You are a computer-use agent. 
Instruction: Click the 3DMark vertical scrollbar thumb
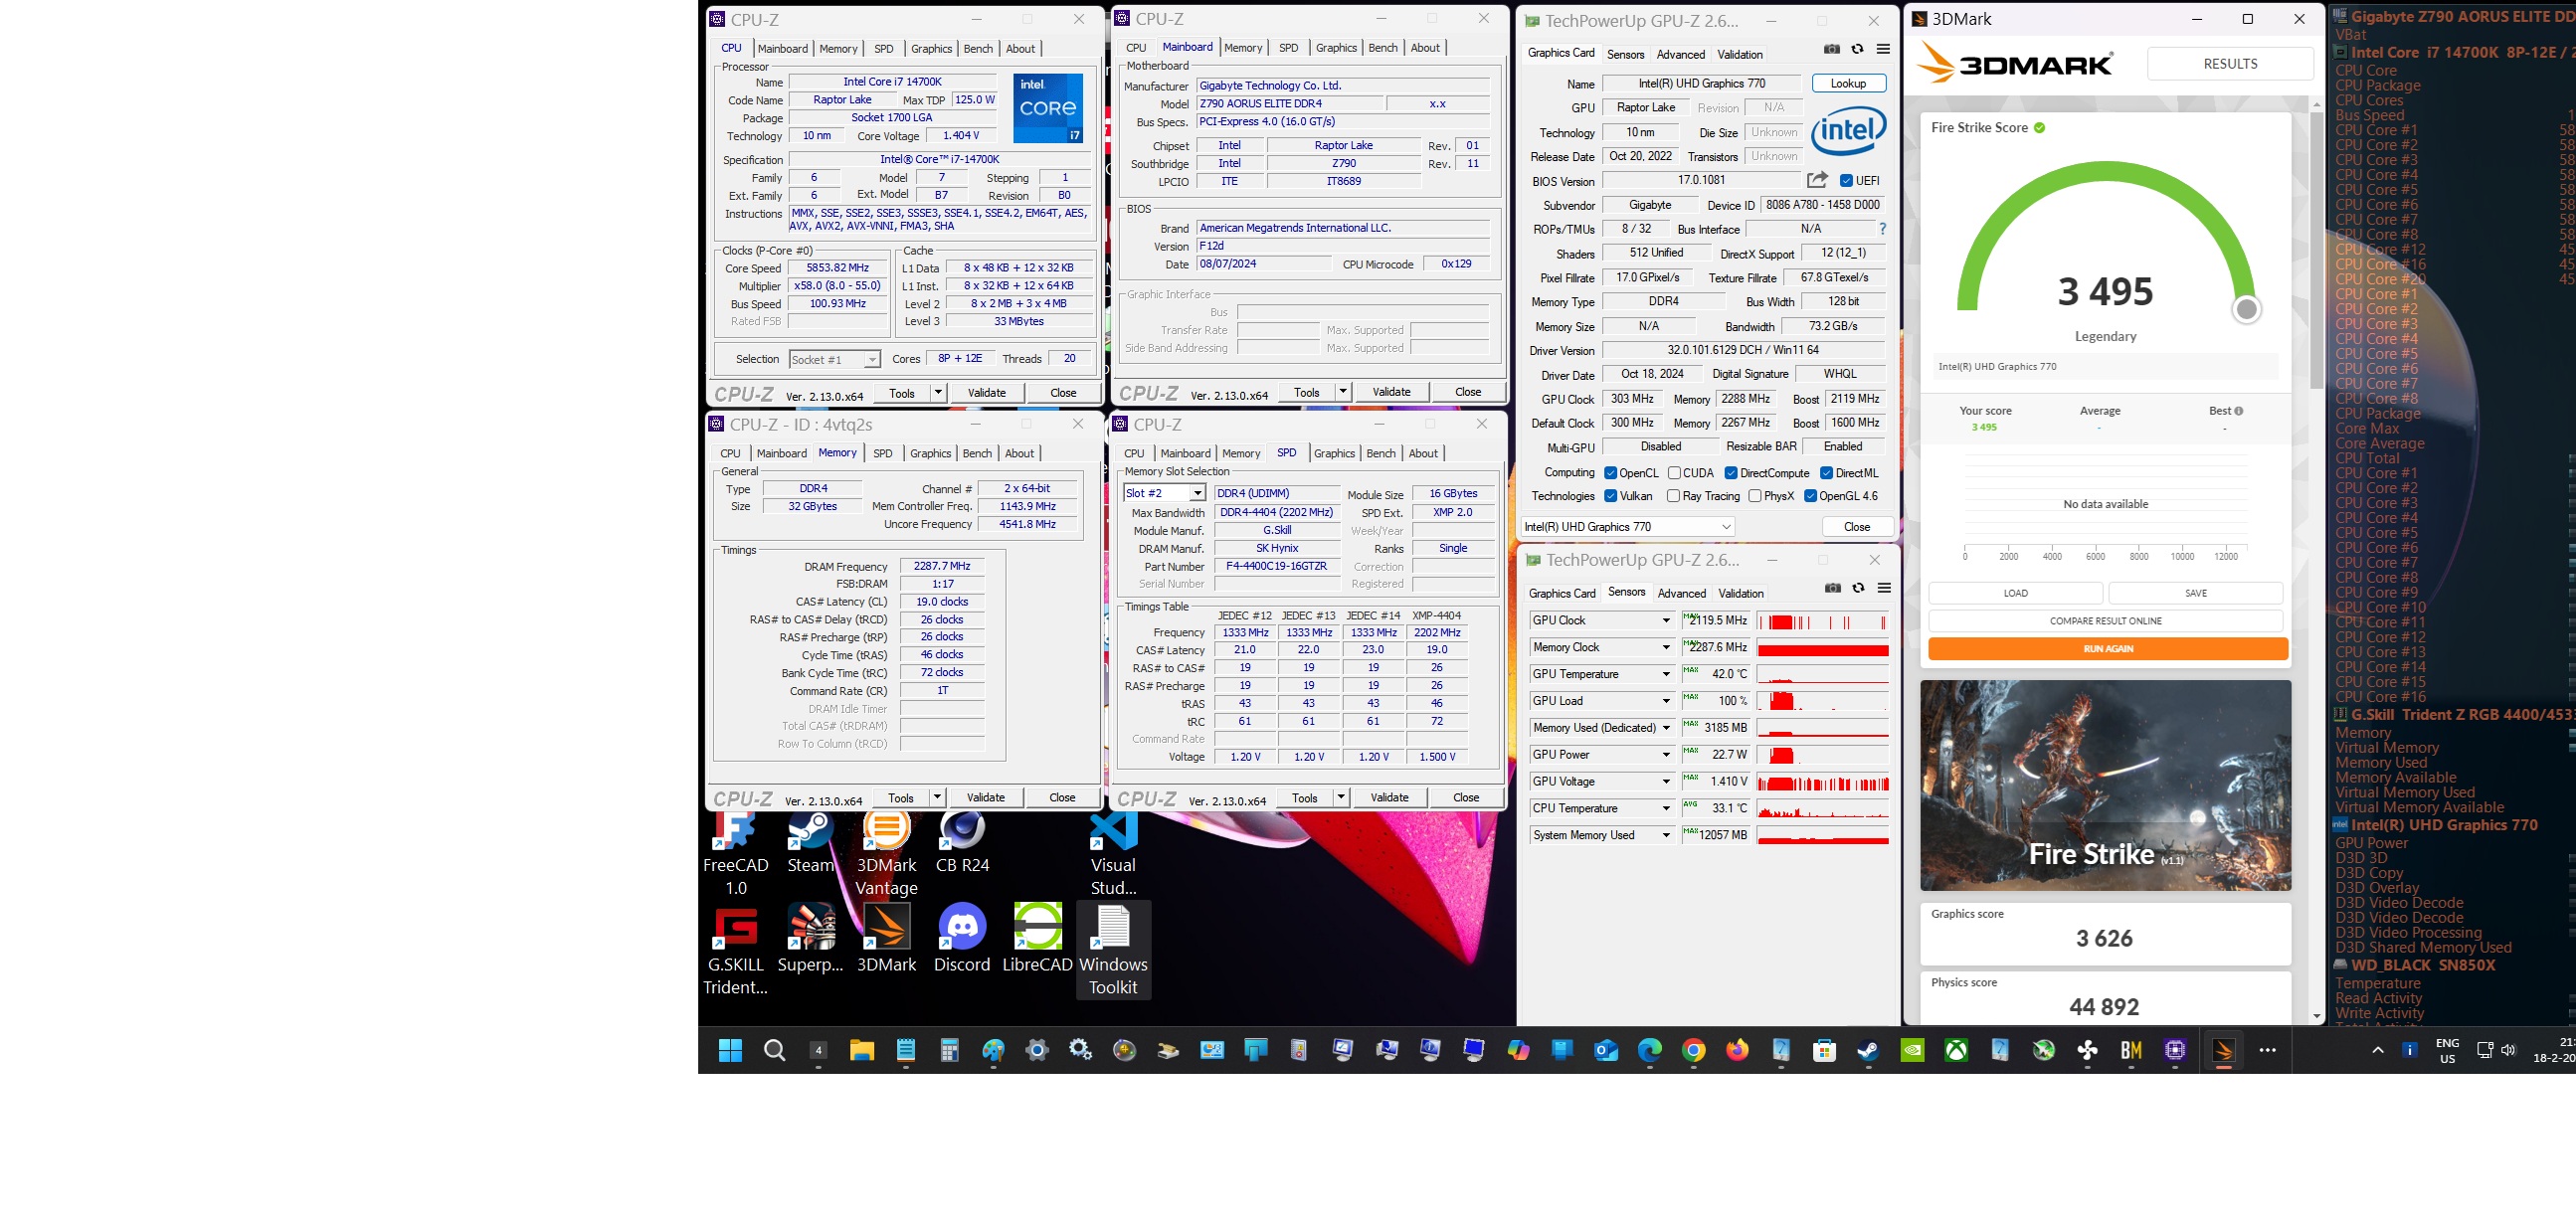click(x=2316, y=250)
